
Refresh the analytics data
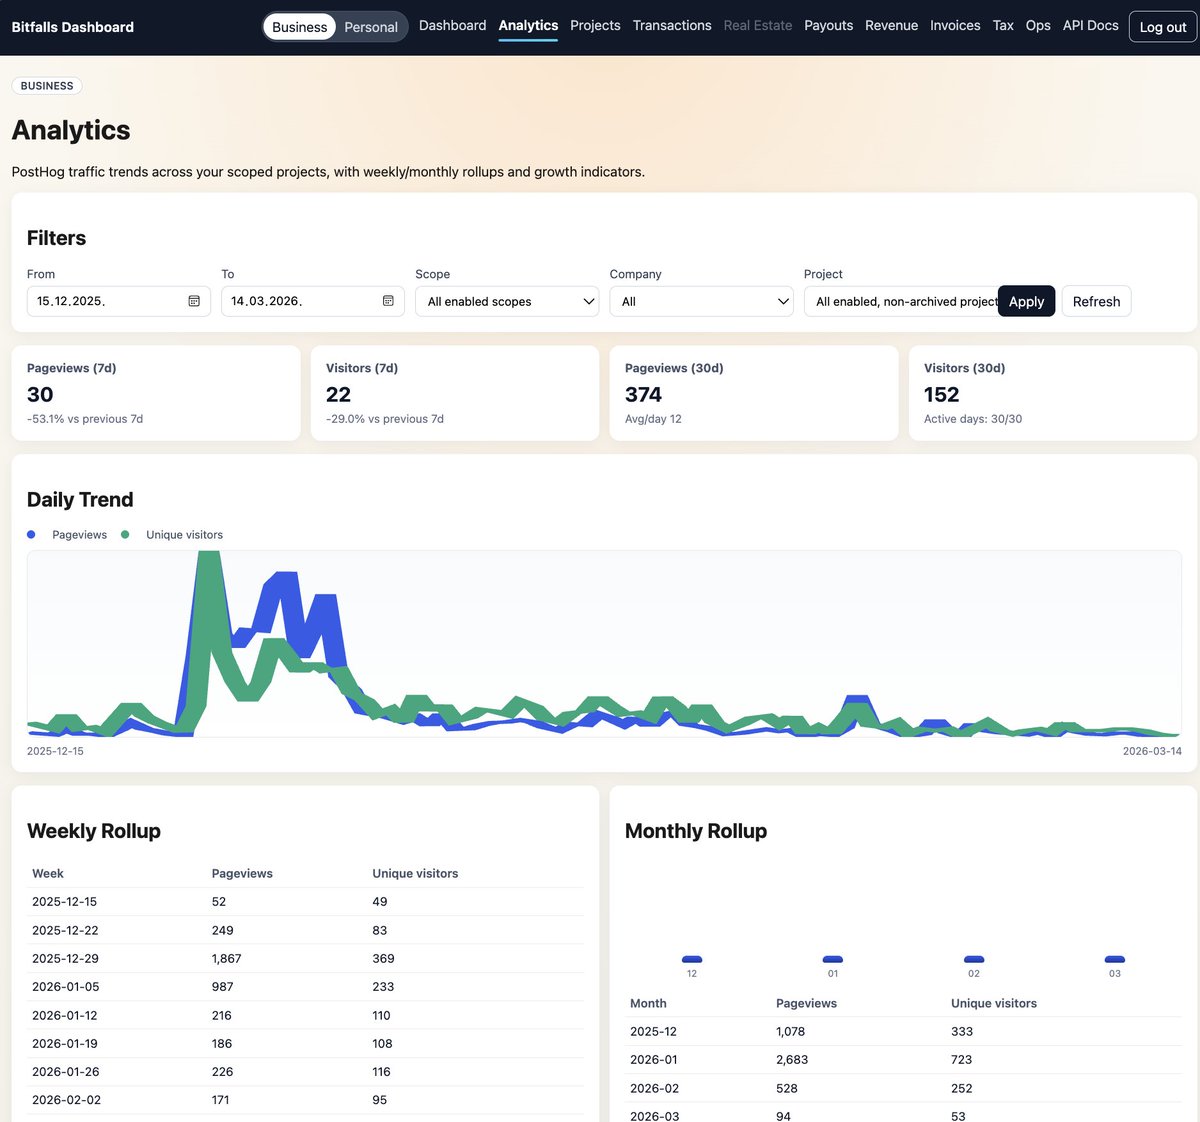click(x=1096, y=301)
